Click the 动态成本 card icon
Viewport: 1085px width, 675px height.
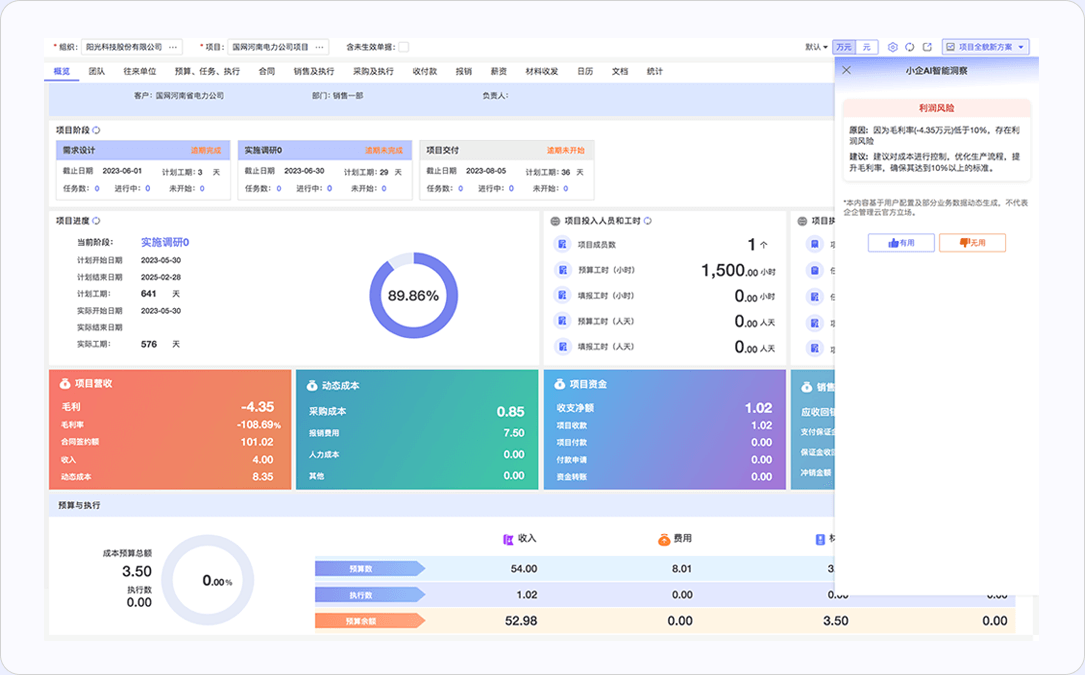click(312, 384)
